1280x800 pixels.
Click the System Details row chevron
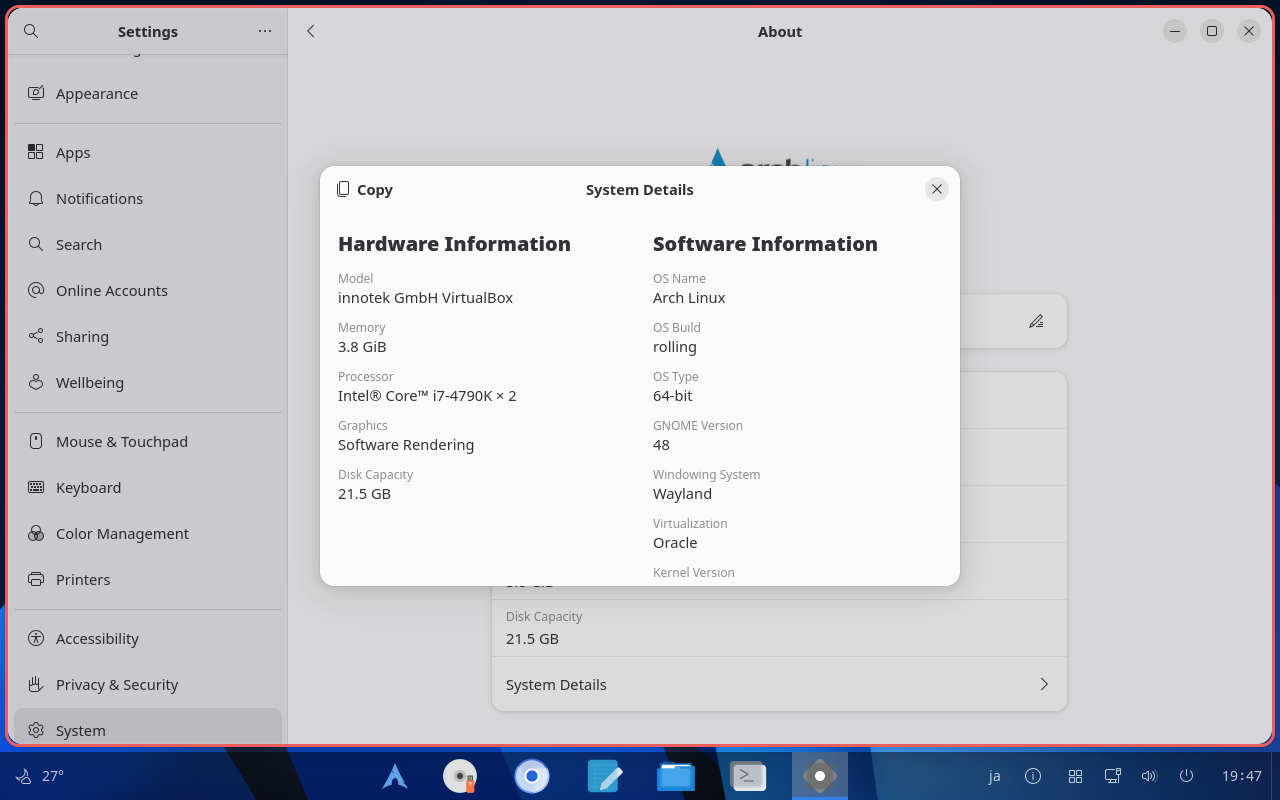(x=1044, y=684)
